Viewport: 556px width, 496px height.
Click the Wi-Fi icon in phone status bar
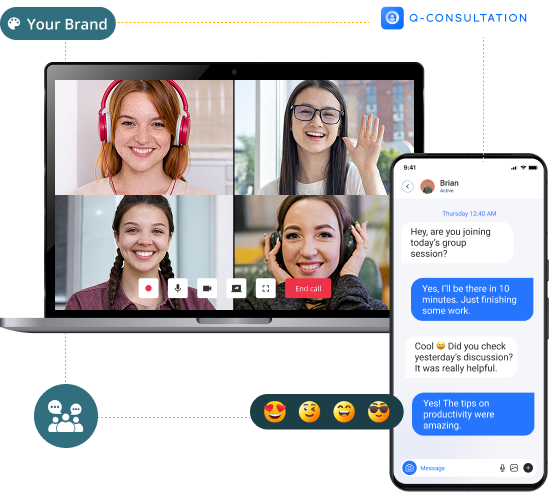tap(524, 168)
